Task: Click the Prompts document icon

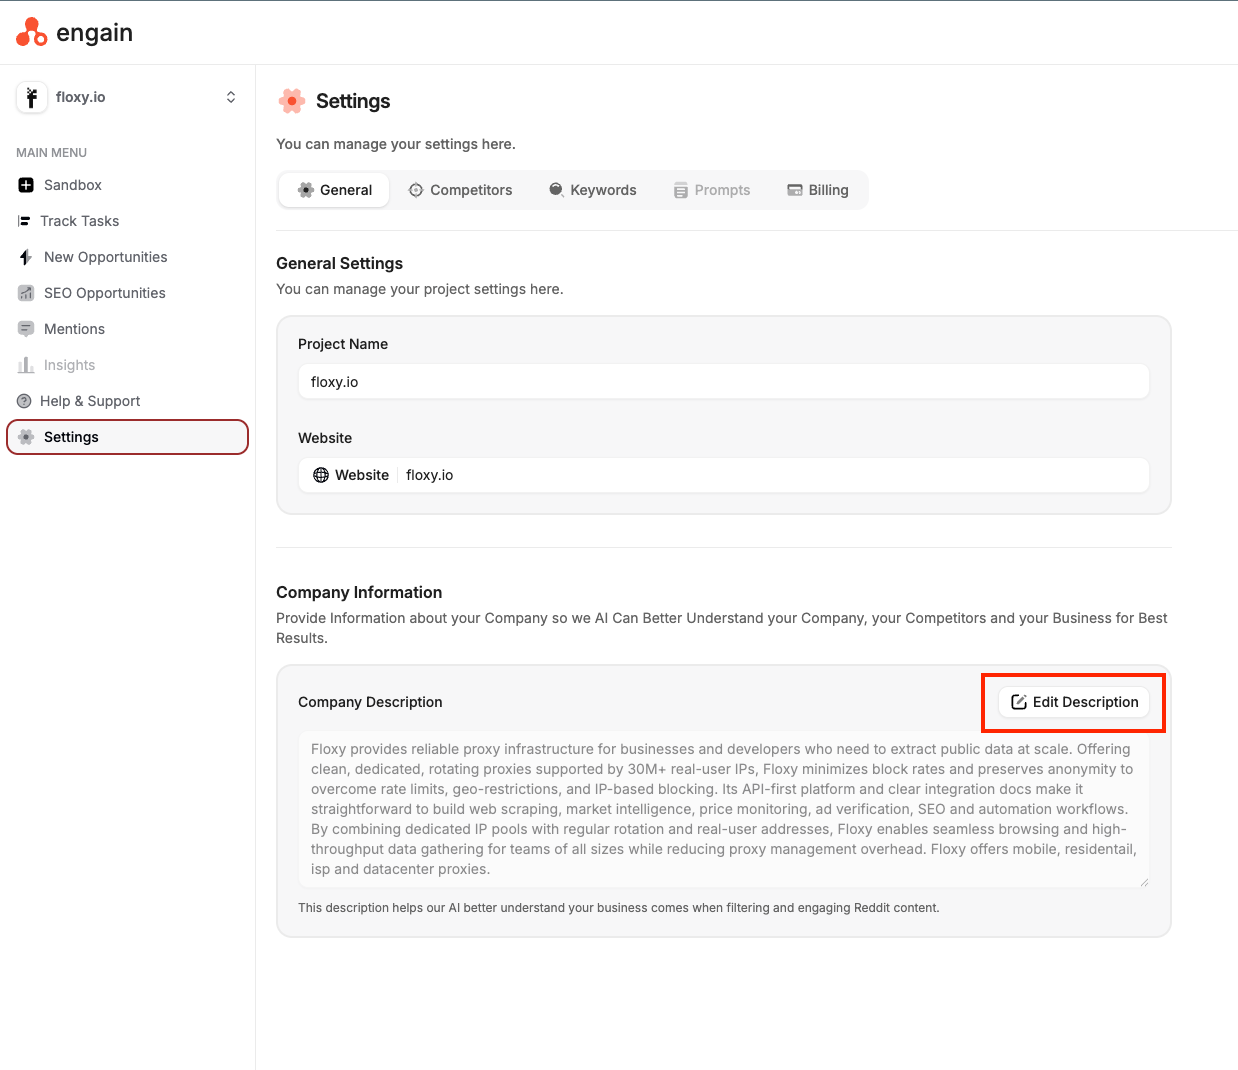Action: 681,190
